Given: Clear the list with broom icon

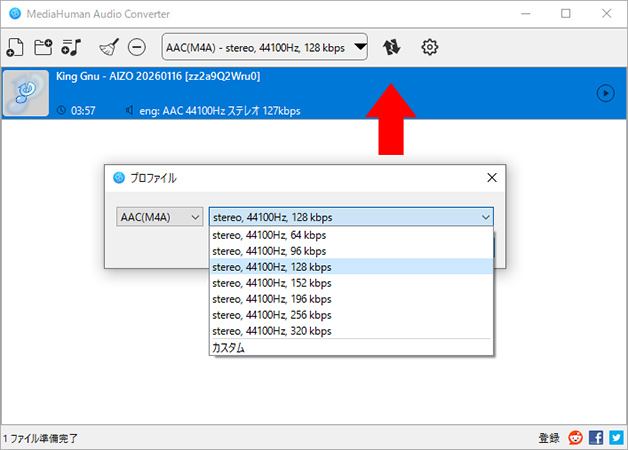Looking at the screenshot, I should [x=109, y=47].
